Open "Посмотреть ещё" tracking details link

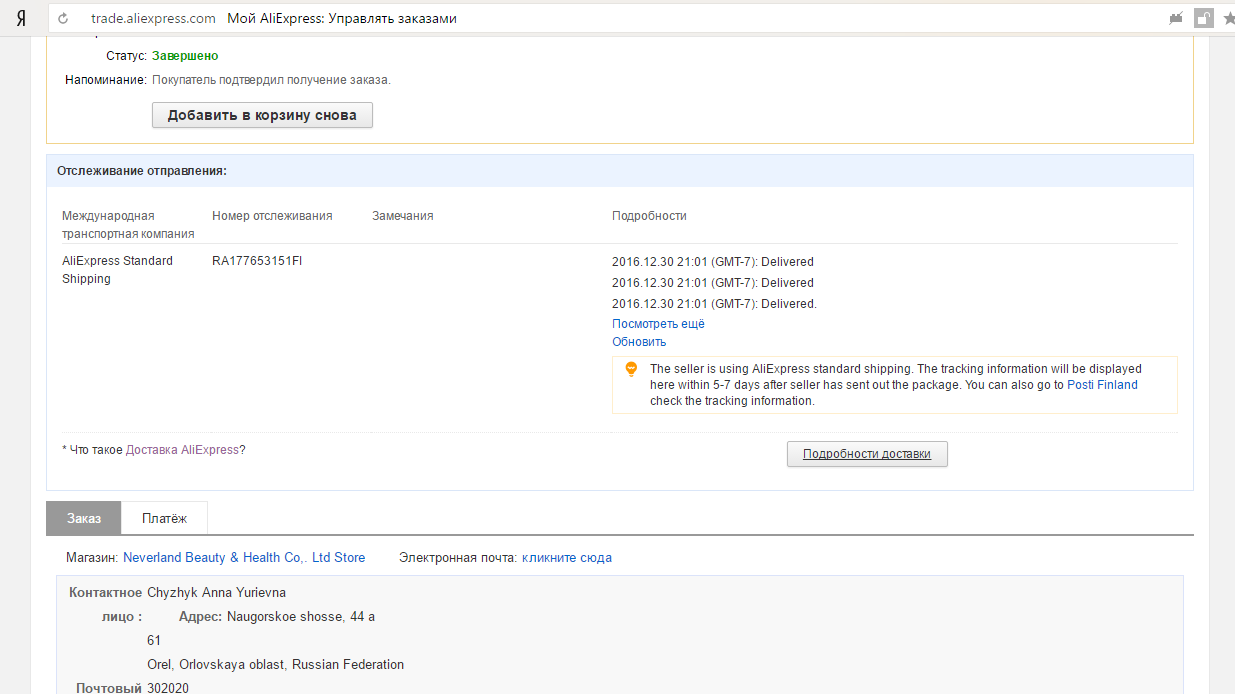[658, 324]
